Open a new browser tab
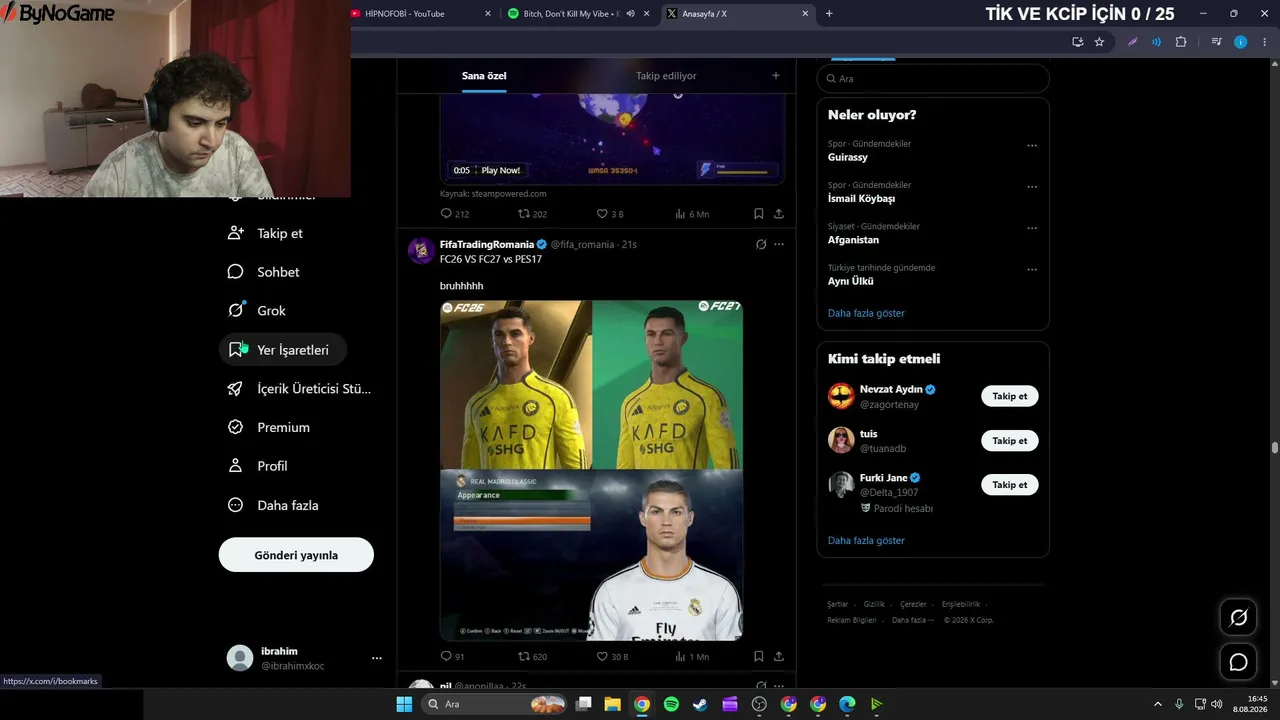1280x720 pixels. (x=829, y=14)
